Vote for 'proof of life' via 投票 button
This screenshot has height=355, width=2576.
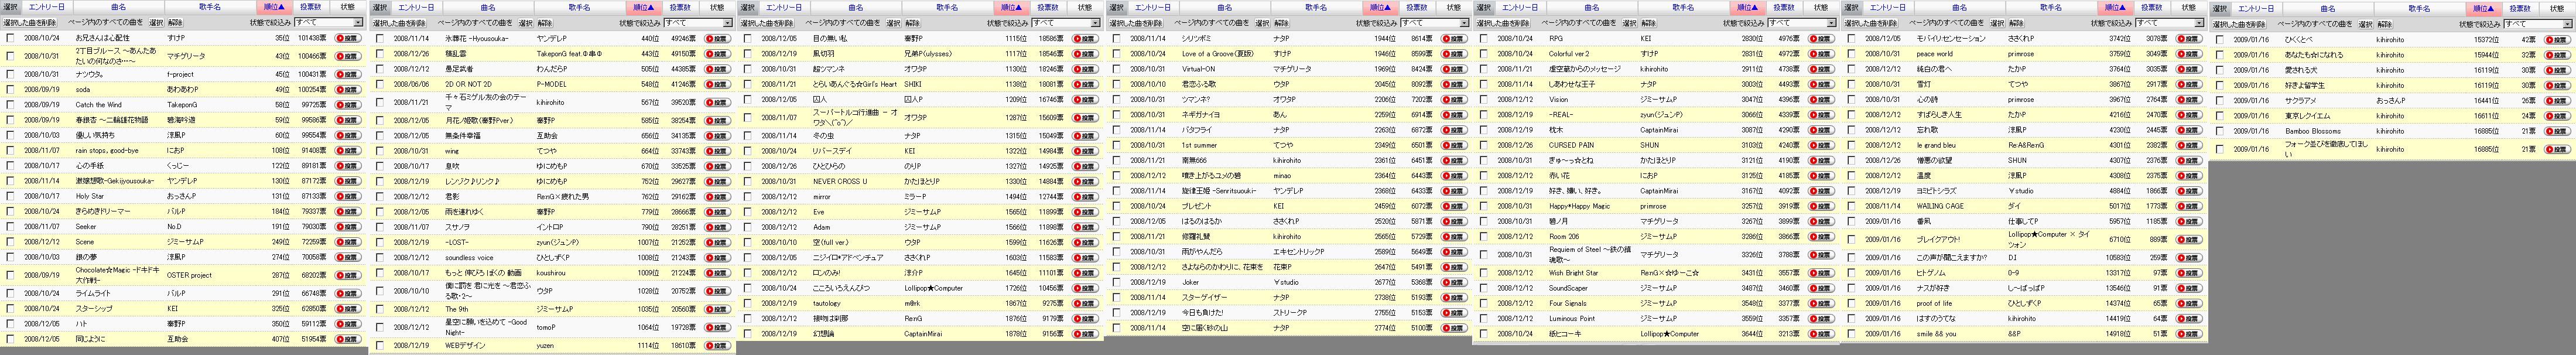click(x=2190, y=304)
